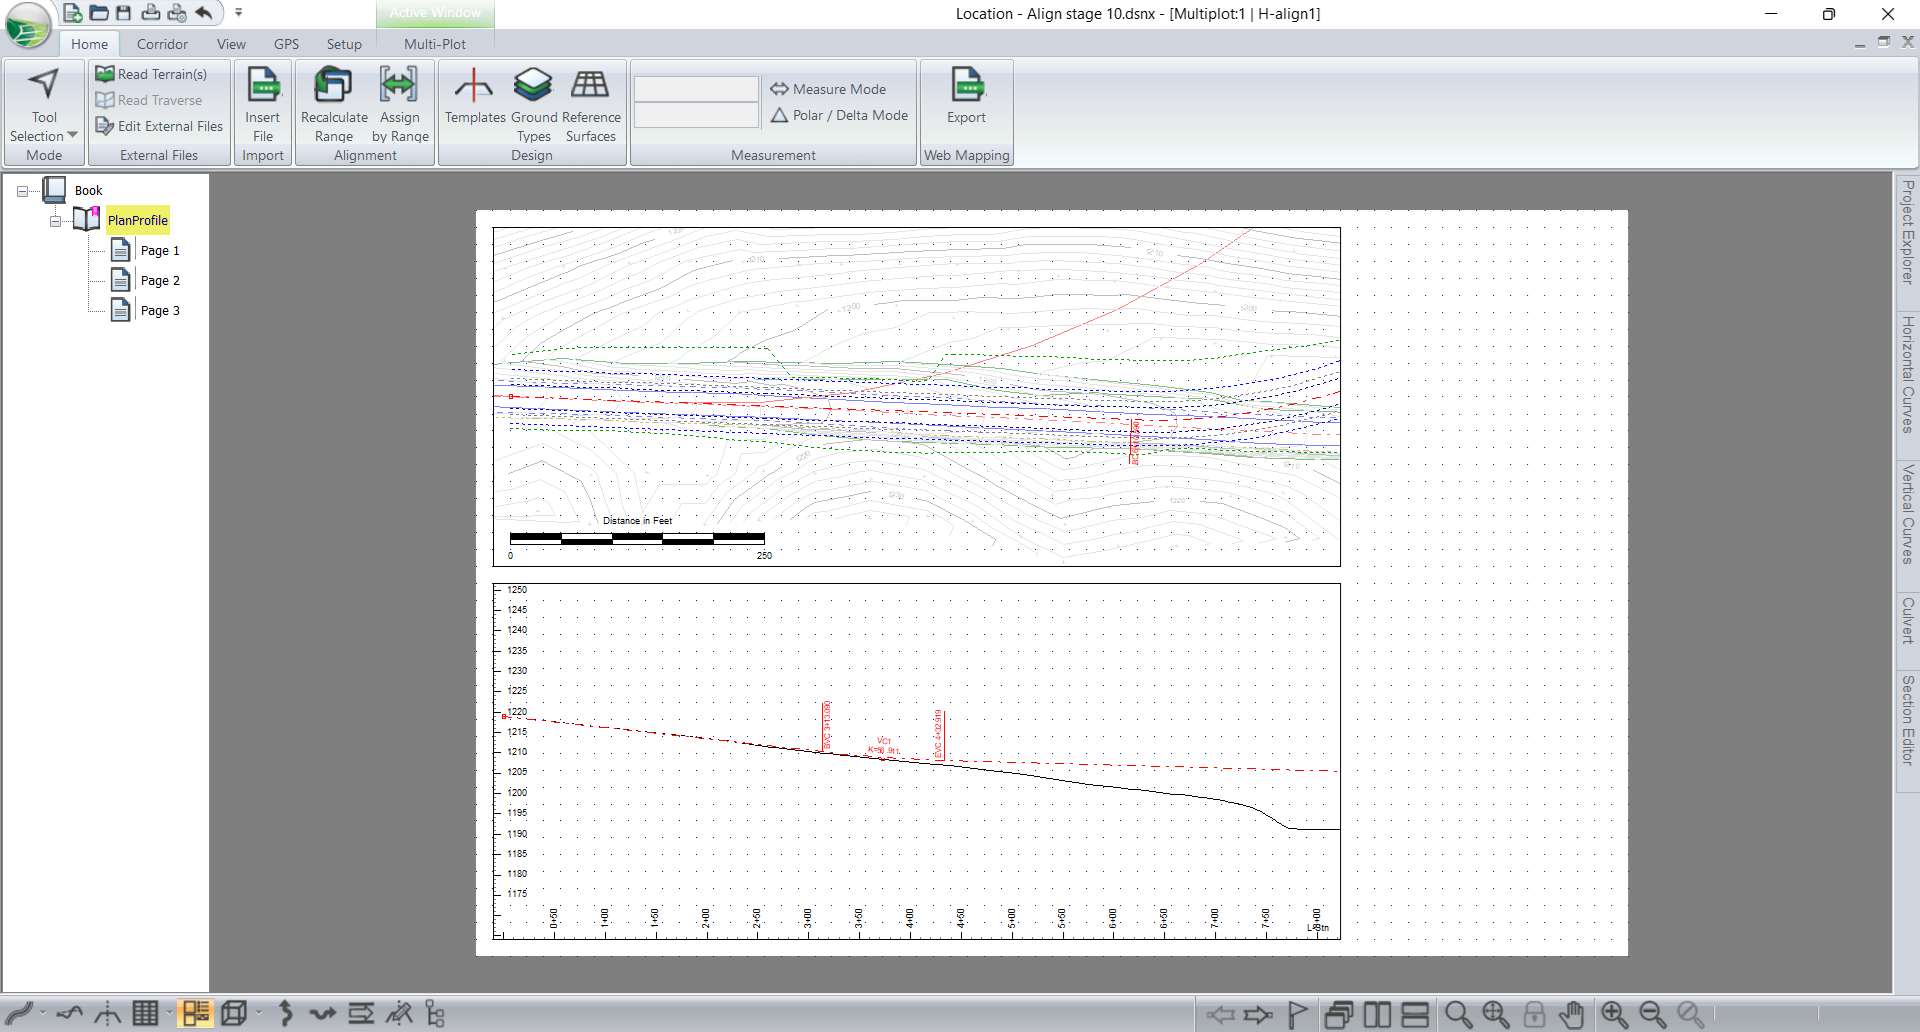Click the hierarchy tree icon in bottom toolbar

click(435, 1014)
